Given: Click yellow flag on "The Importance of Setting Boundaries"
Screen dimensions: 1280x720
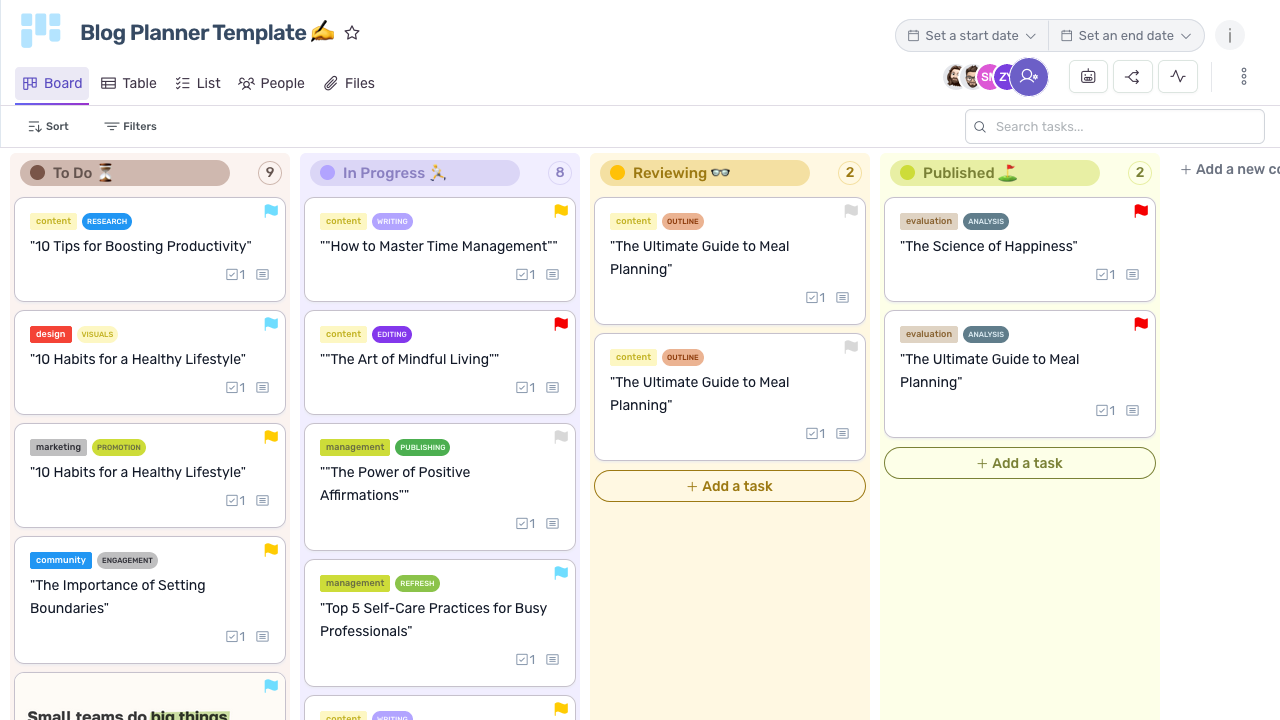Looking at the screenshot, I should (271, 550).
